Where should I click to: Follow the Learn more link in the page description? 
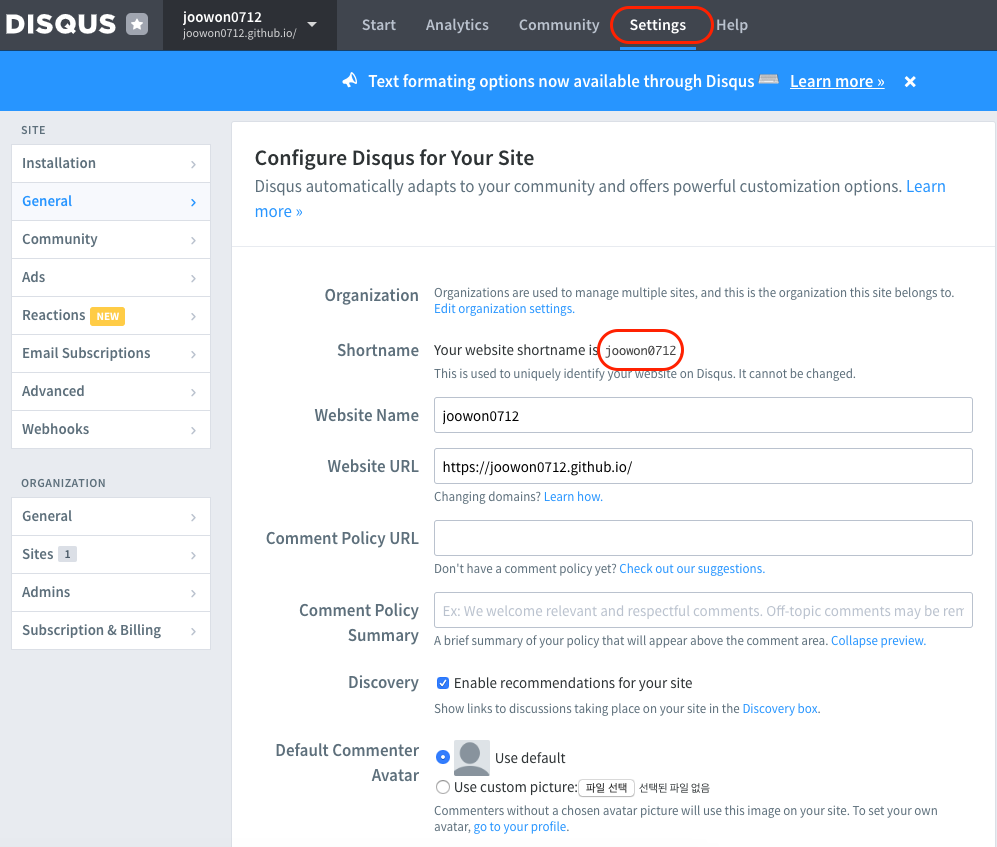[925, 186]
